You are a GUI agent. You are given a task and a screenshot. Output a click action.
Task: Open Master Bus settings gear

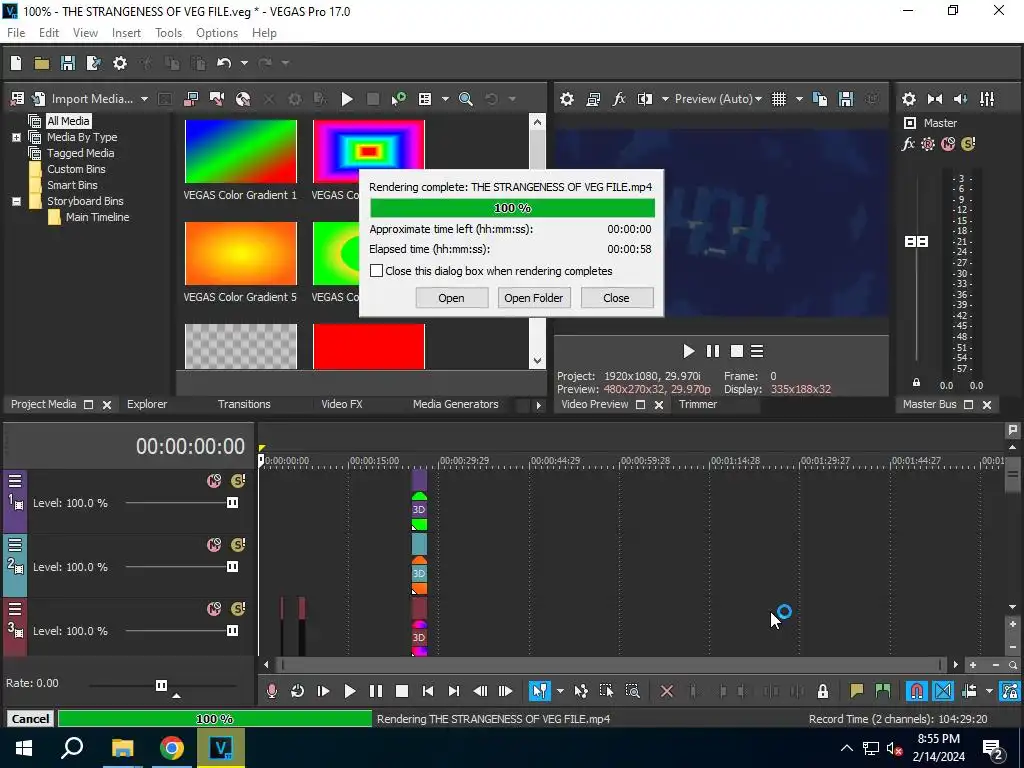[x=908, y=99]
